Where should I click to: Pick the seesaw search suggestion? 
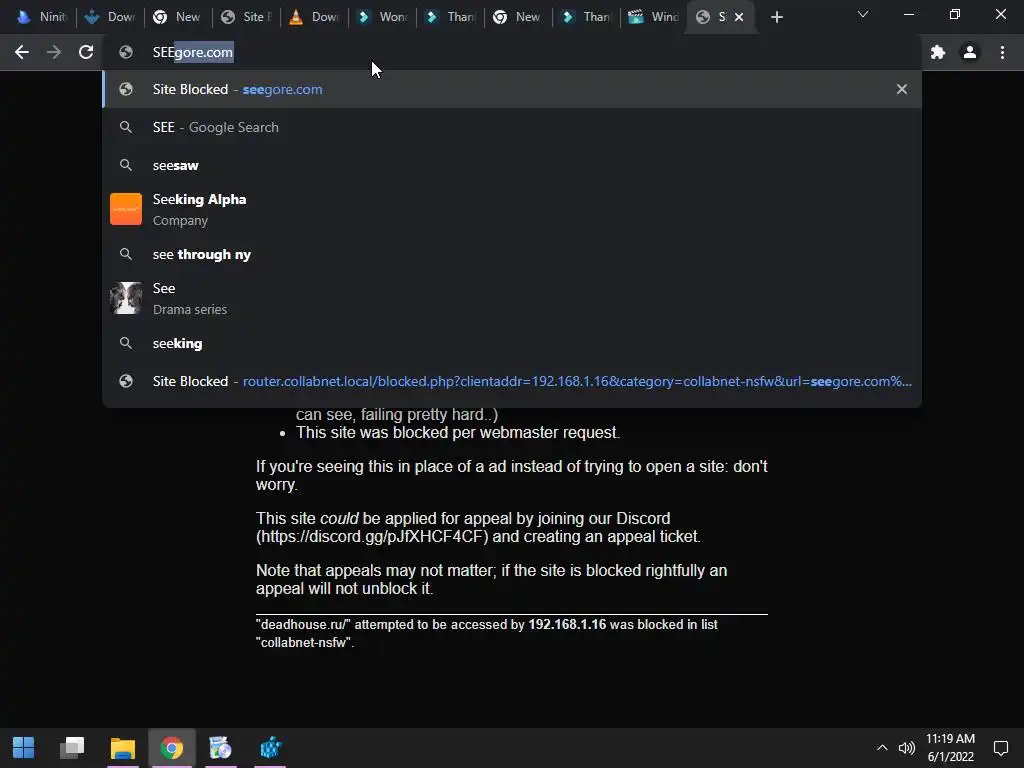[512, 165]
